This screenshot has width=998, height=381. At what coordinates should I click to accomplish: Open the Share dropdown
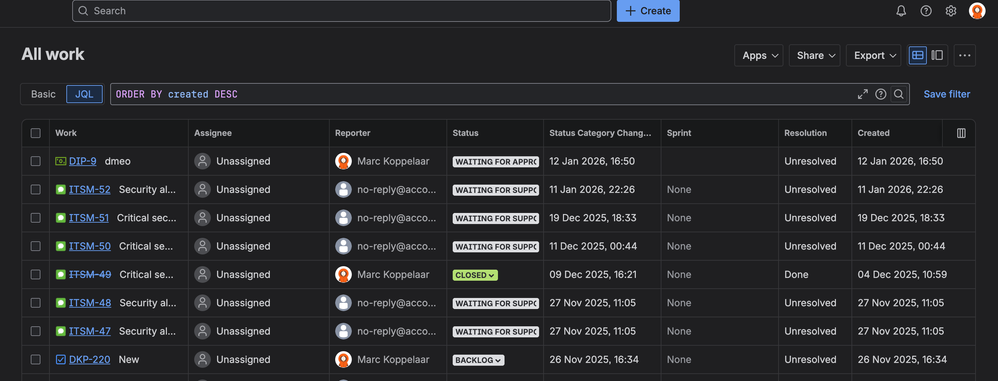pyautogui.click(x=815, y=55)
